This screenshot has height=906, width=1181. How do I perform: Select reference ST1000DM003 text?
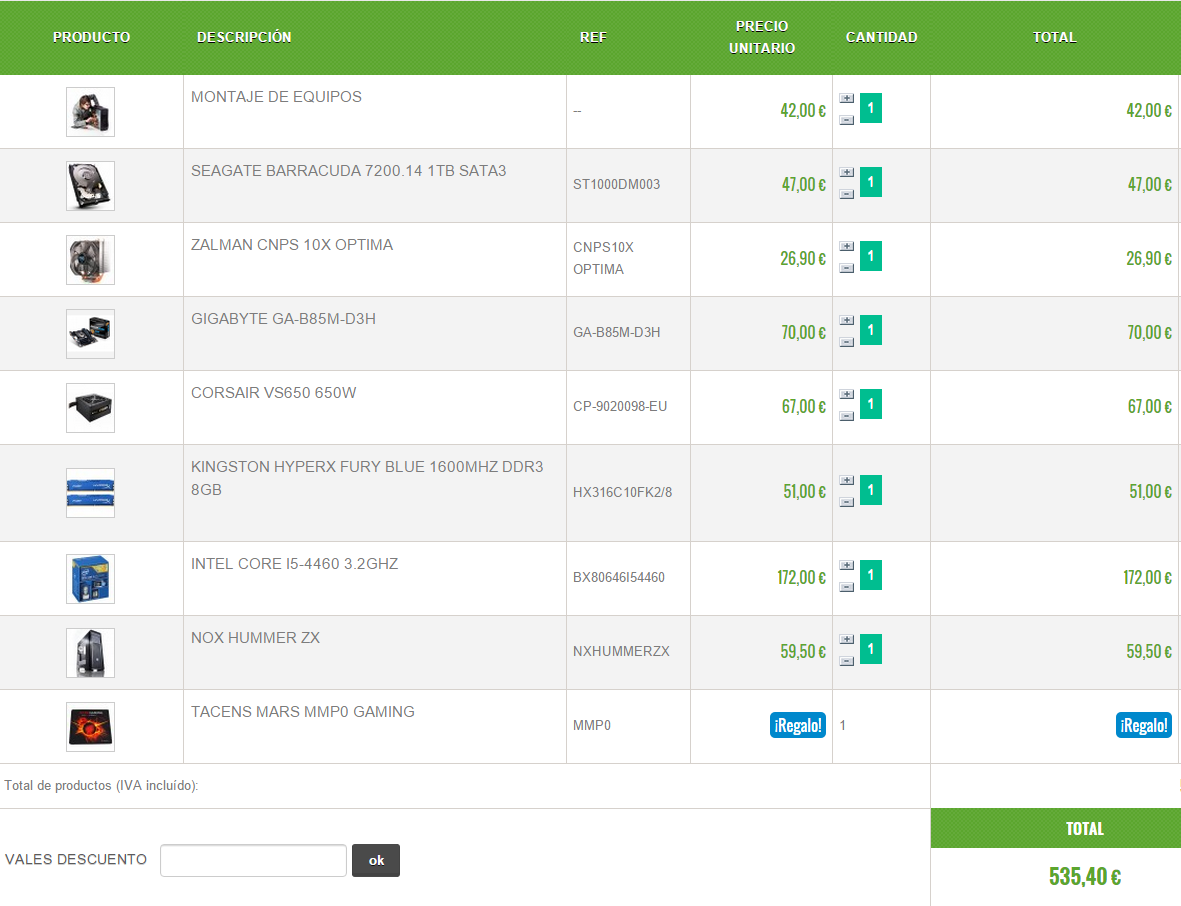click(616, 185)
